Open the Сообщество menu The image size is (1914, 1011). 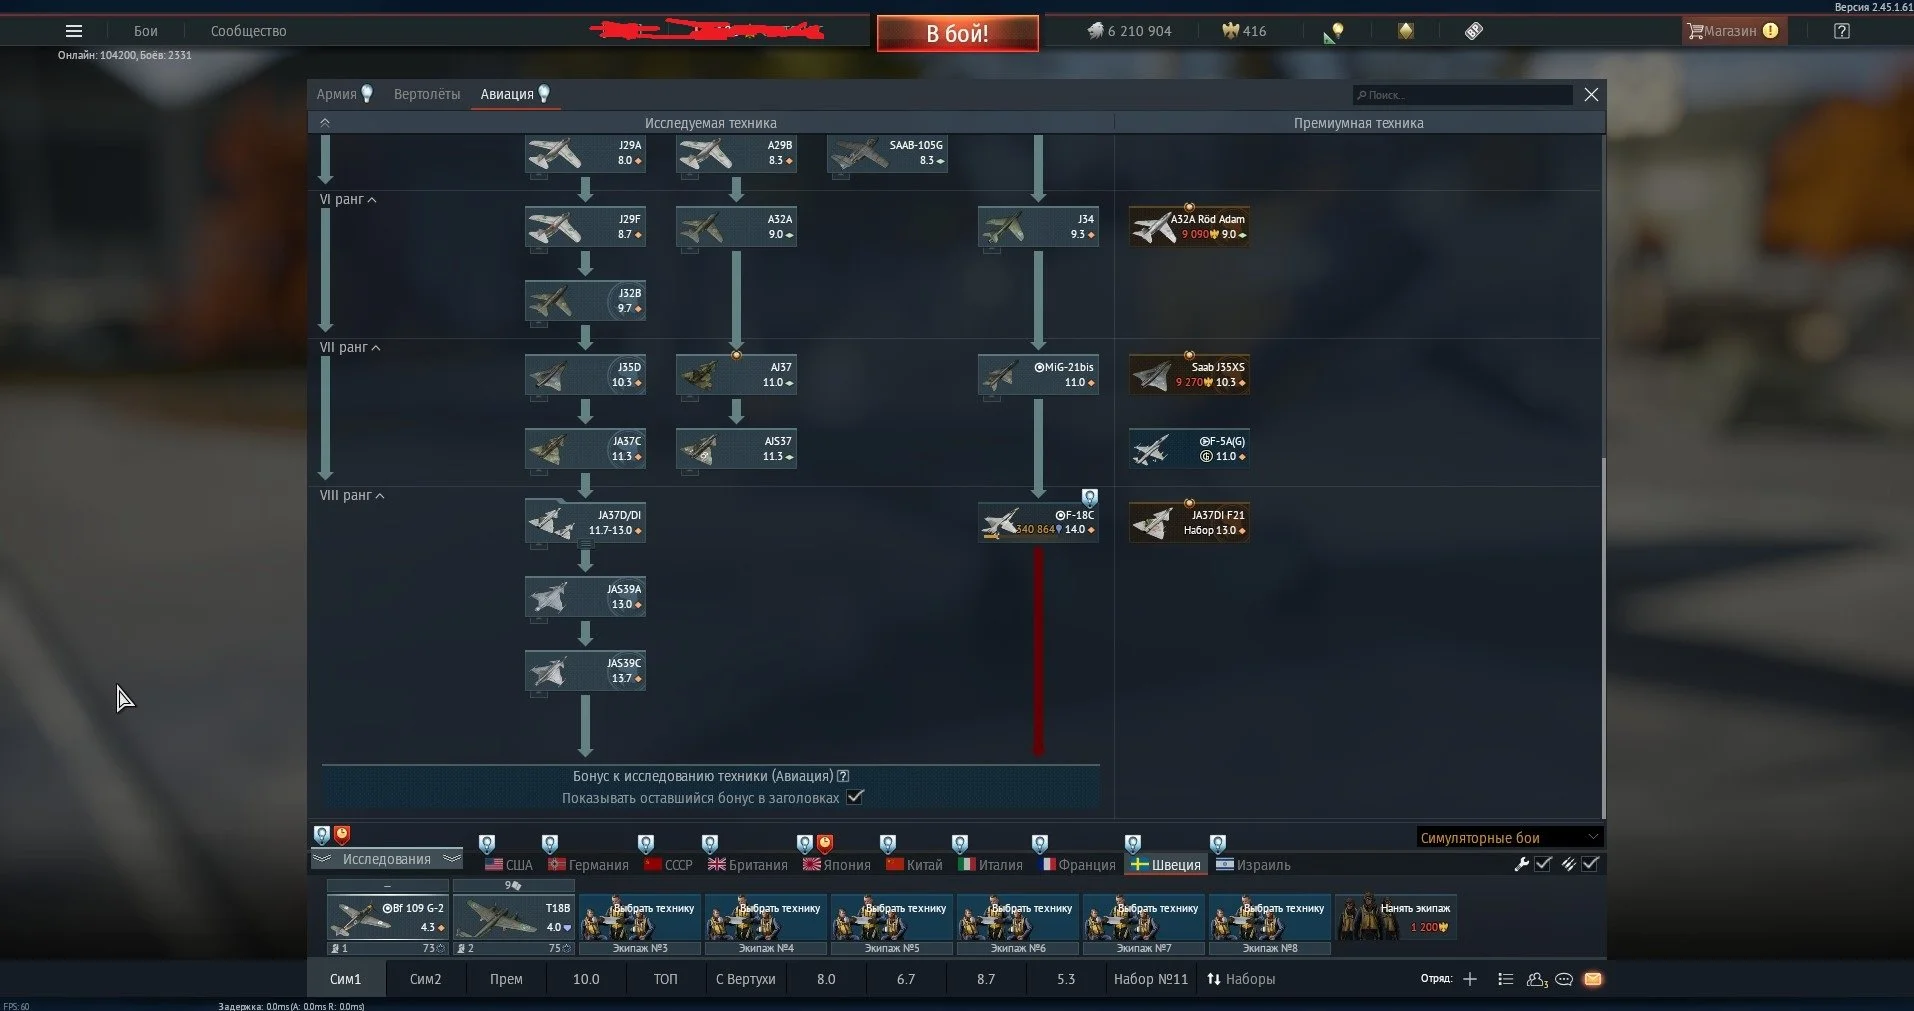click(248, 31)
